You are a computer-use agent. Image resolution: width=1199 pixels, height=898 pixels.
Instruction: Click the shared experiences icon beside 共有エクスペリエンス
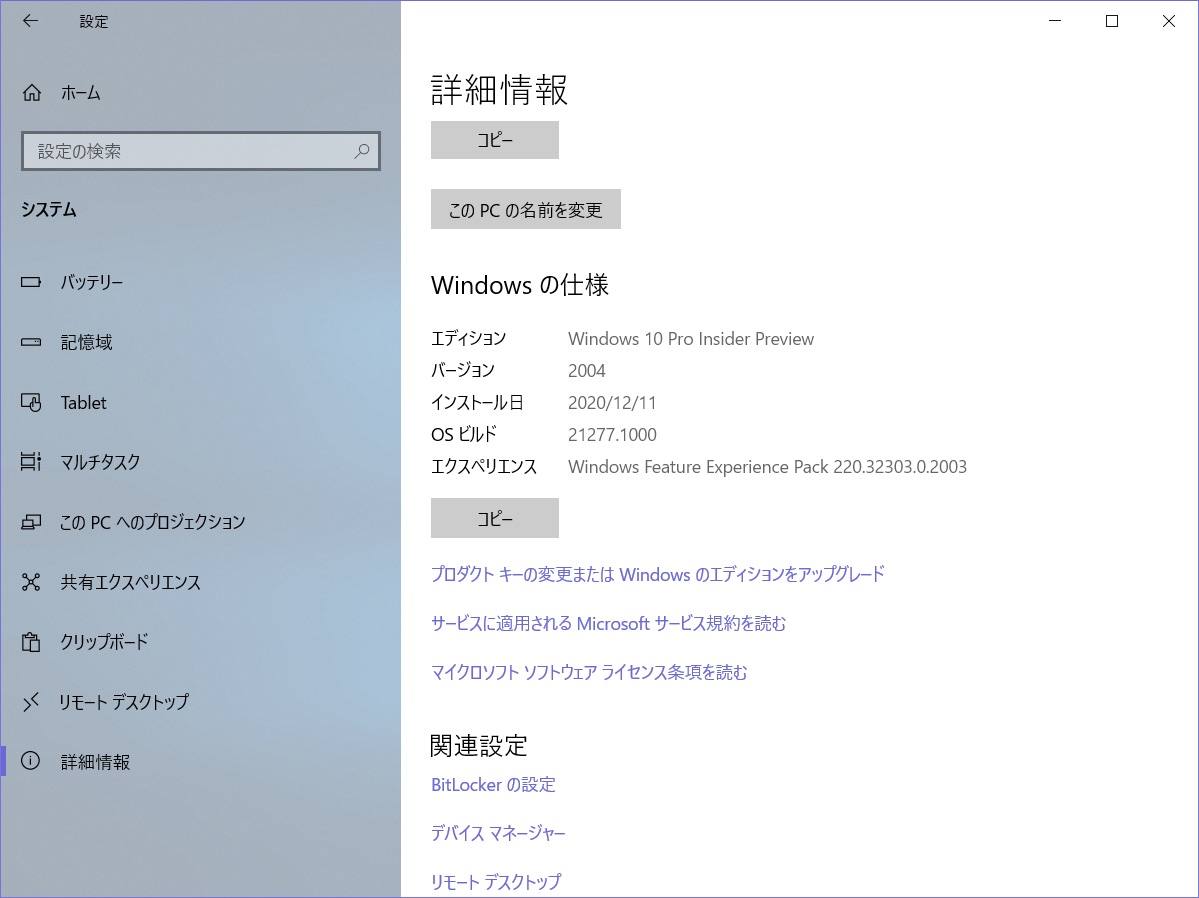tap(31, 582)
